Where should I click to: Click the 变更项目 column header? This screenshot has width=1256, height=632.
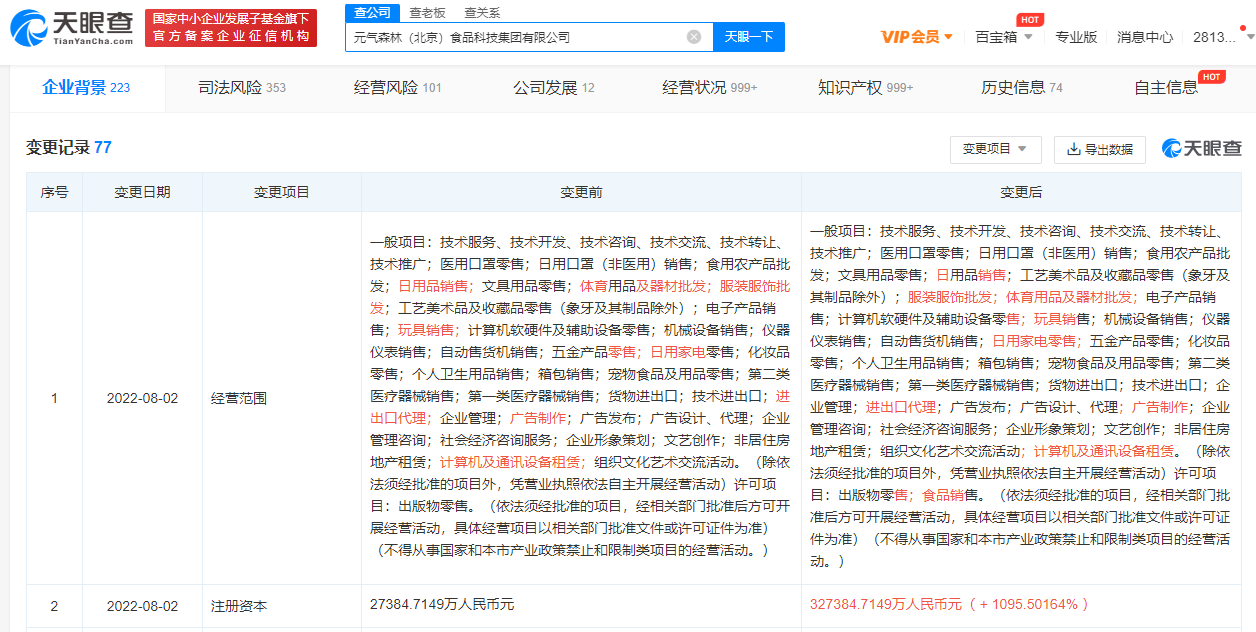pos(282,192)
